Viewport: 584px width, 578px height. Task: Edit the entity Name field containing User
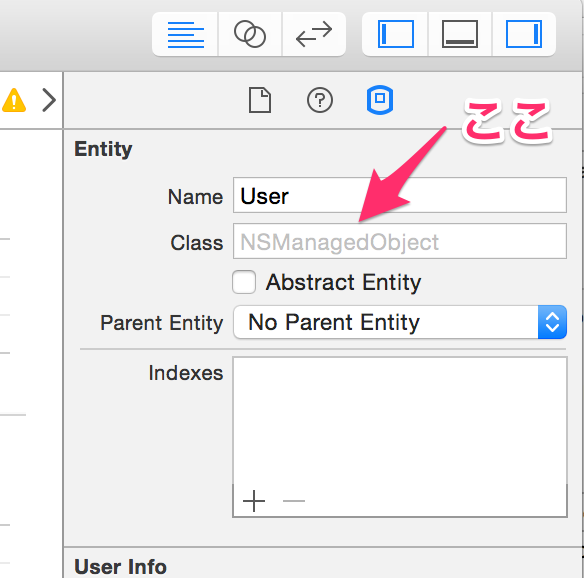400,195
